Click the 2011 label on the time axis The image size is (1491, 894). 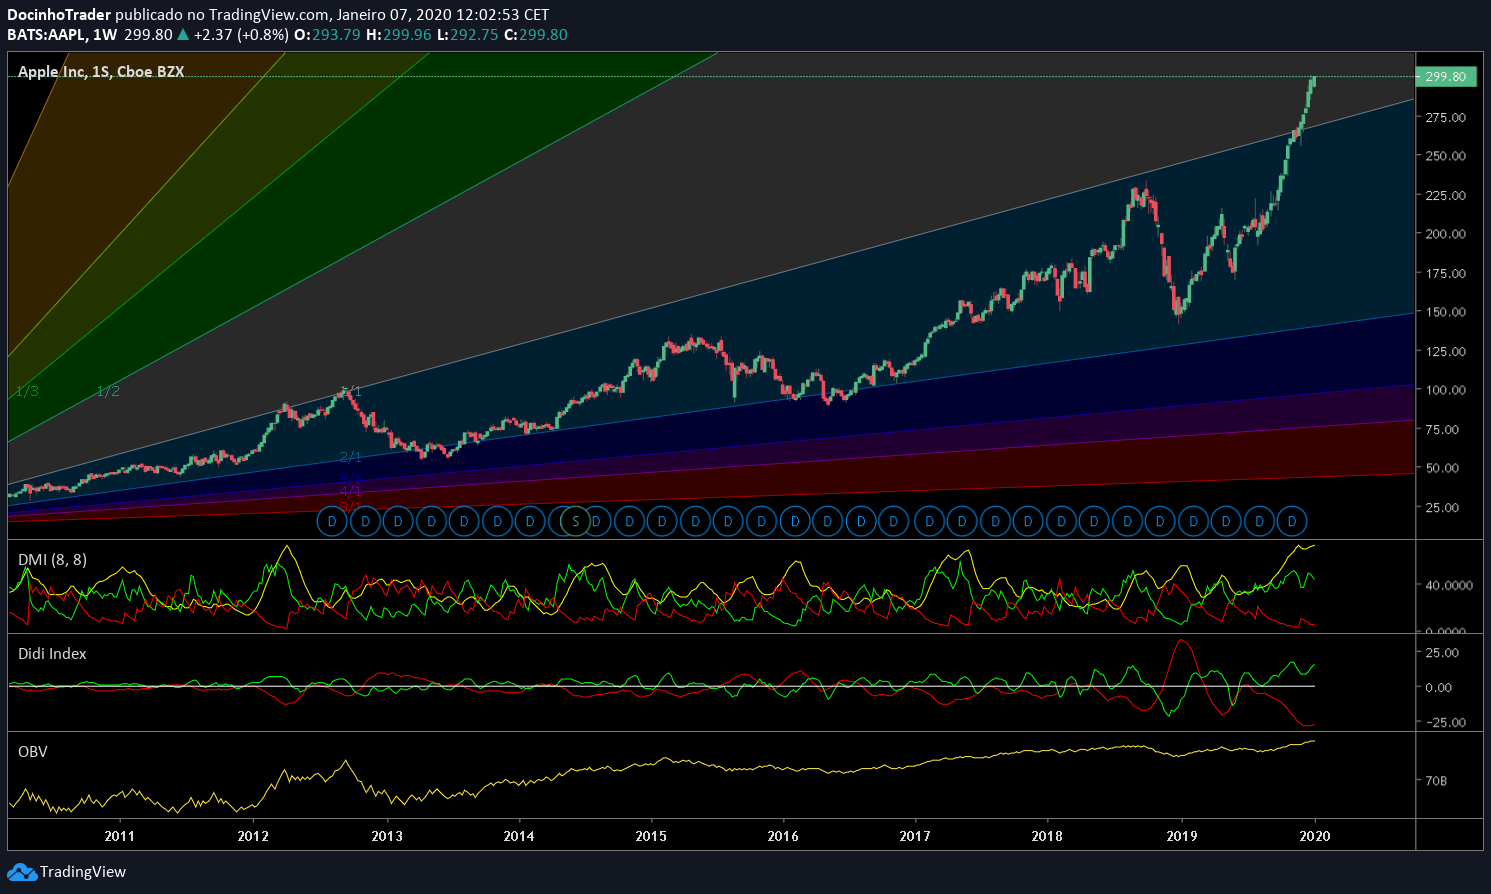point(119,836)
